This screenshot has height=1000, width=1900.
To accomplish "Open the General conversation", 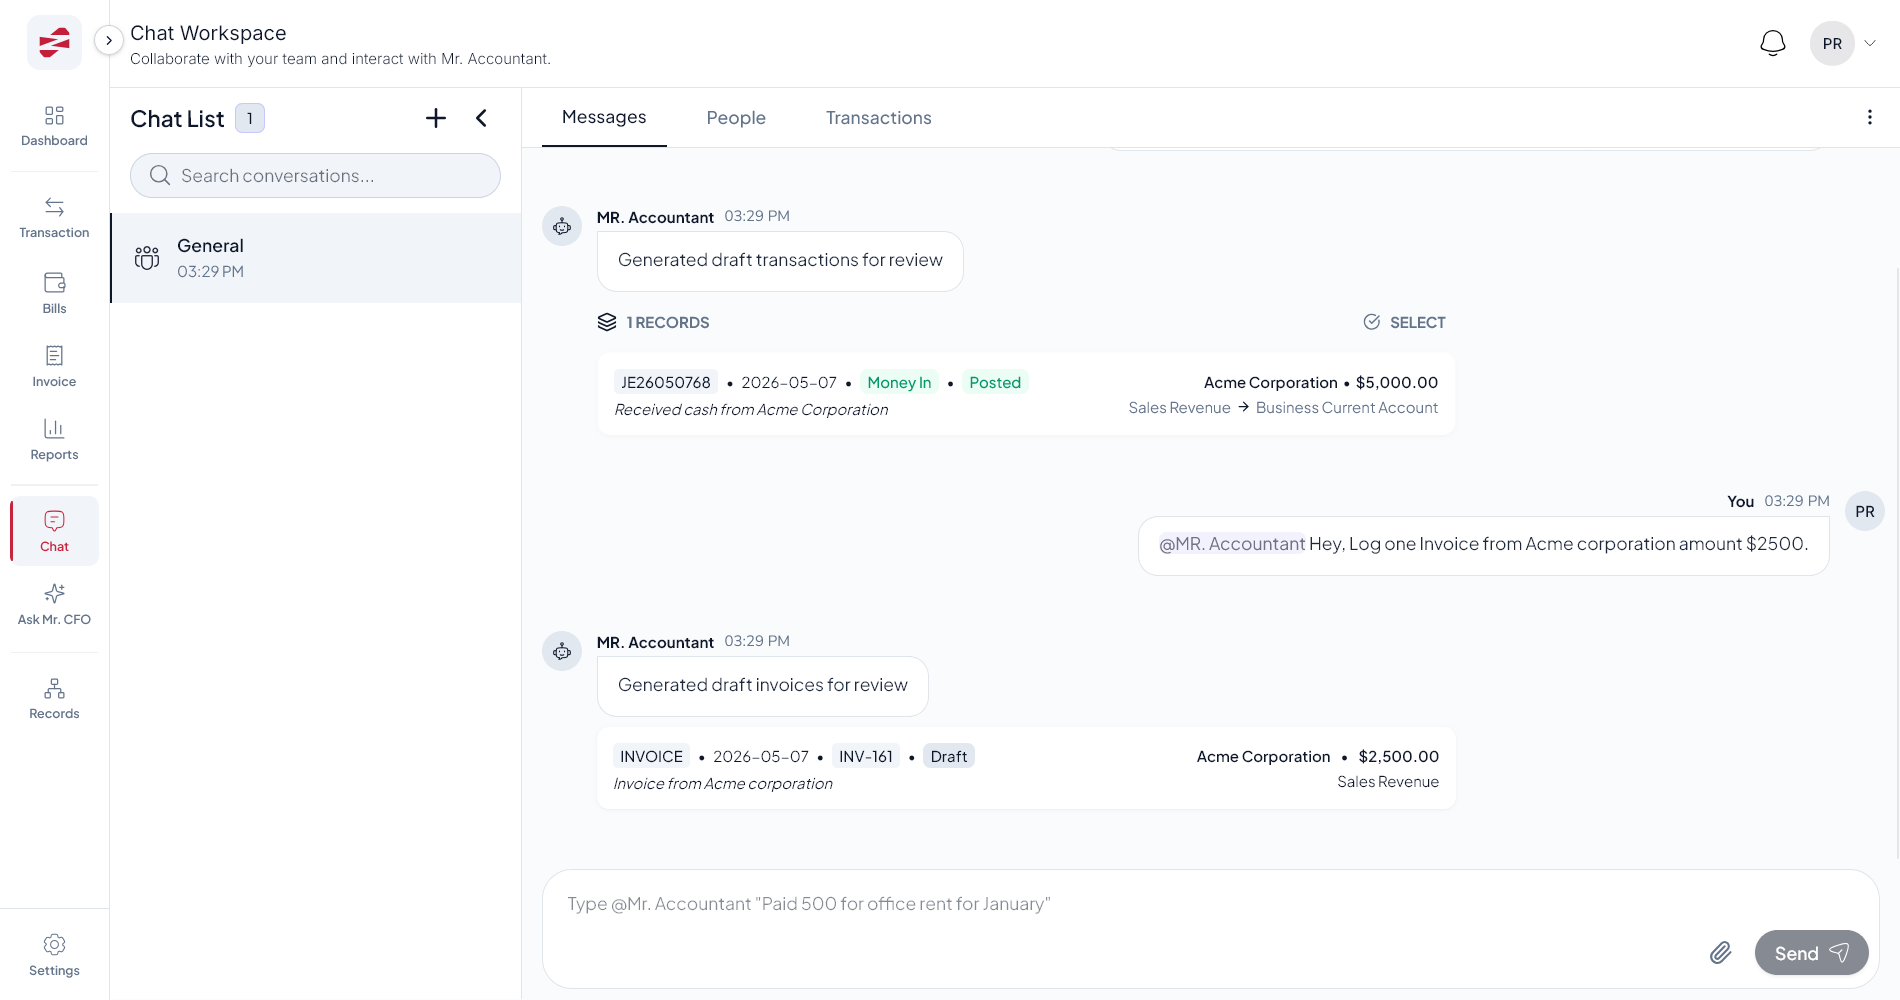I will pos(316,258).
